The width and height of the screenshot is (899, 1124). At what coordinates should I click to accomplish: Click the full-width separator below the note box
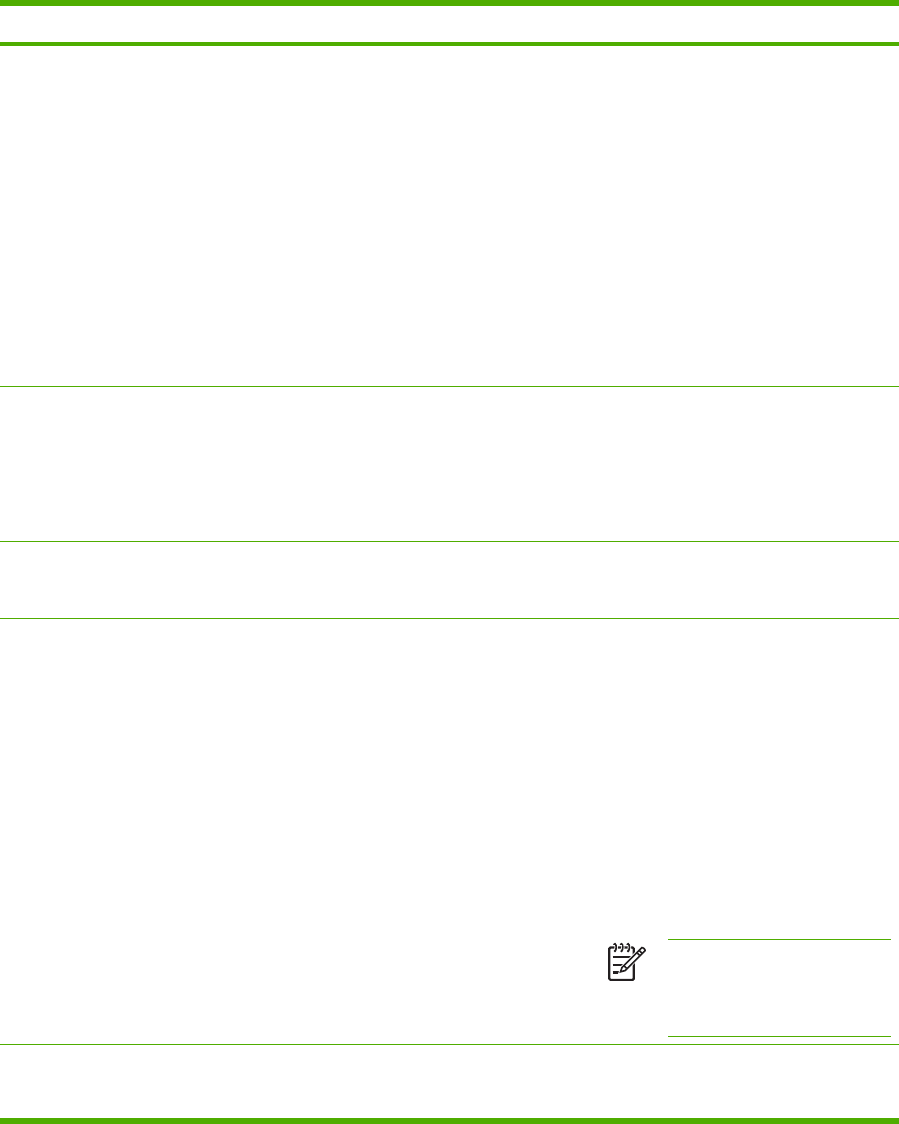click(450, 1044)
